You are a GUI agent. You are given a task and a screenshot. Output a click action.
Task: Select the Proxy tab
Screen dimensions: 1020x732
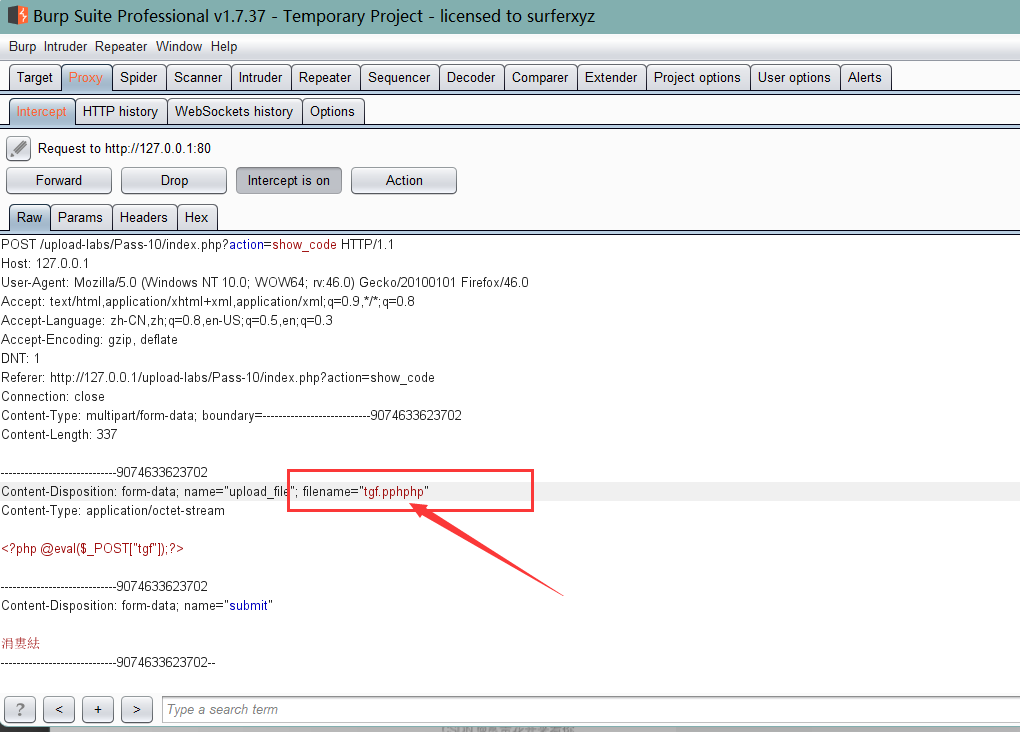click(x=86, y=77)
